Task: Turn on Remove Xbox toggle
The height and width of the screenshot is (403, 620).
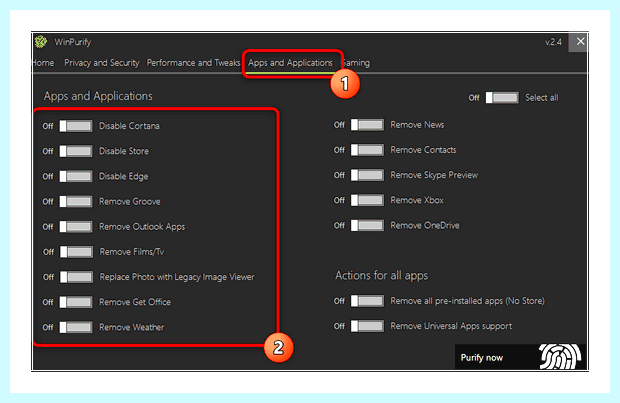Action: 367,200
